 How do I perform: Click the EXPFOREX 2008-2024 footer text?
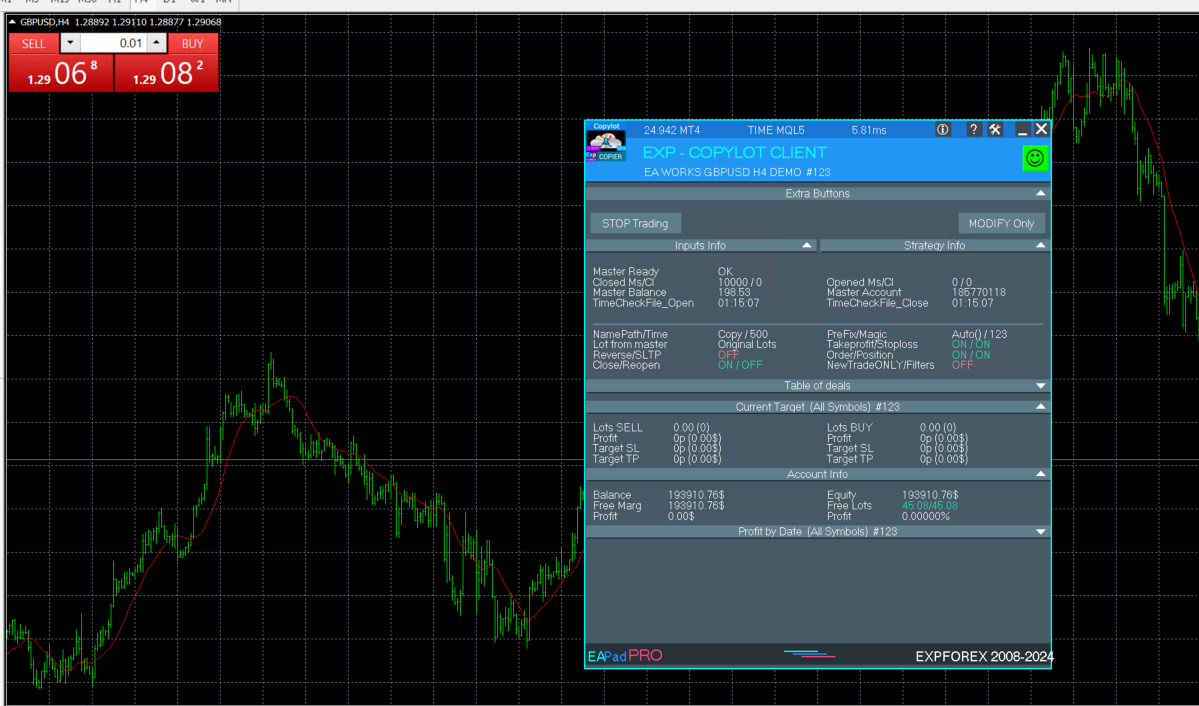point(984,656)
